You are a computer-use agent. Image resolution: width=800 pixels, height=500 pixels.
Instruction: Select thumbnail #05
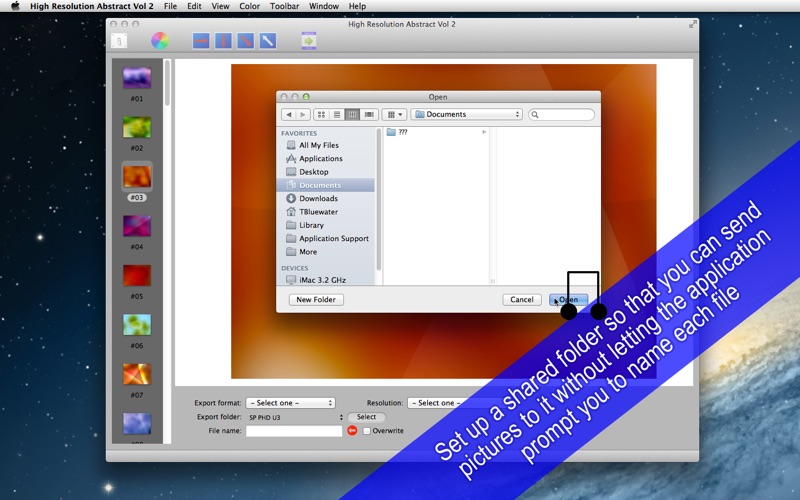click(137, 276)
